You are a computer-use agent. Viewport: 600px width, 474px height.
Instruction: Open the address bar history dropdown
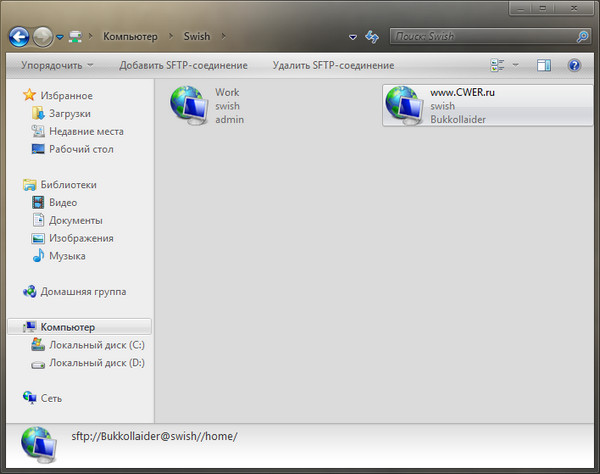click(353, 37)
